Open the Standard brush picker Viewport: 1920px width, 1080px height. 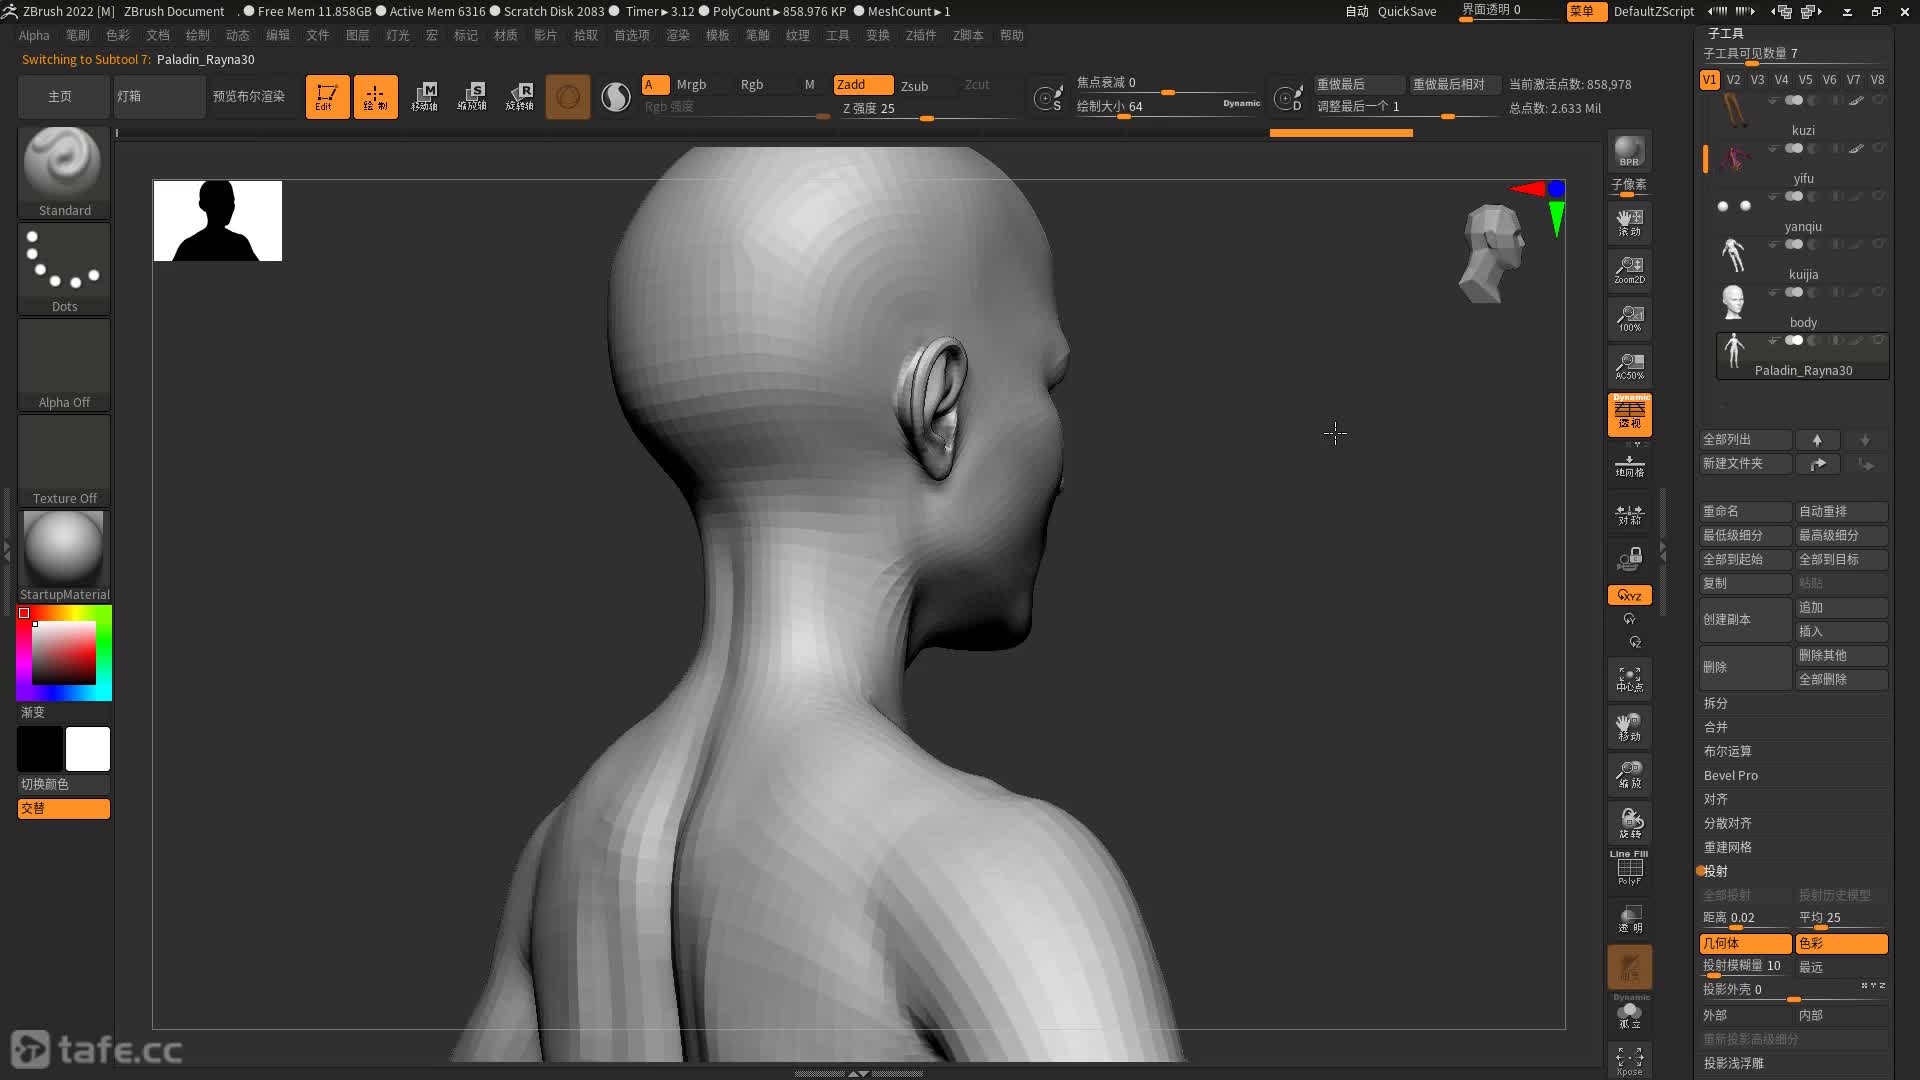[x=64, y=172]
